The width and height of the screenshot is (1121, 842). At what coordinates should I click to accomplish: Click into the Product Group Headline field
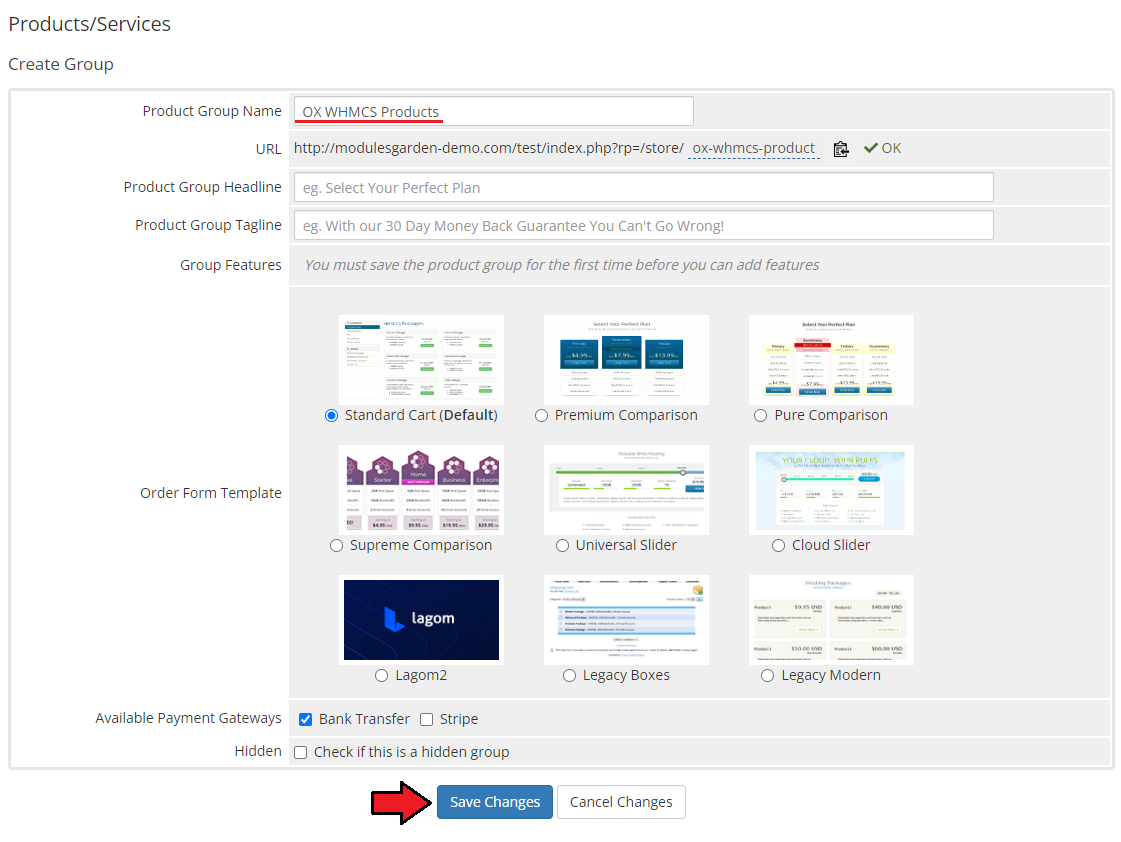pyautogui.click(x=643, y=187)
